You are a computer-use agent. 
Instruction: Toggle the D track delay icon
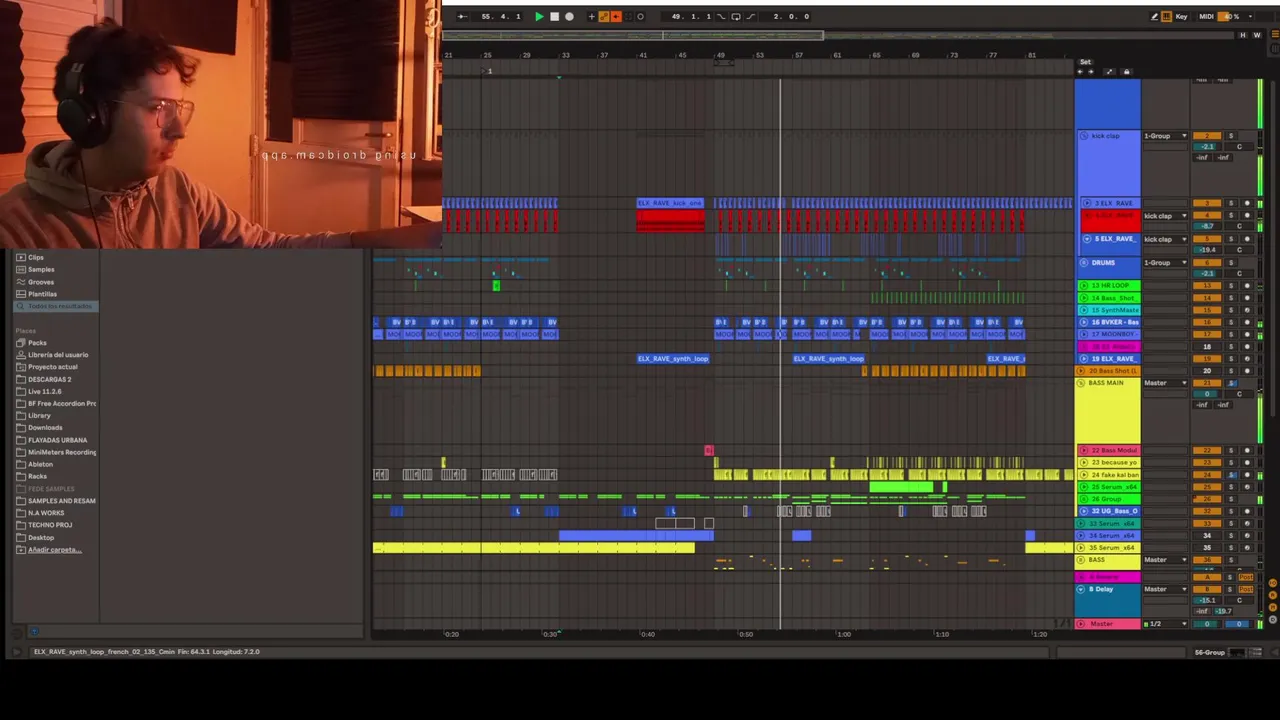[1273, 618]
